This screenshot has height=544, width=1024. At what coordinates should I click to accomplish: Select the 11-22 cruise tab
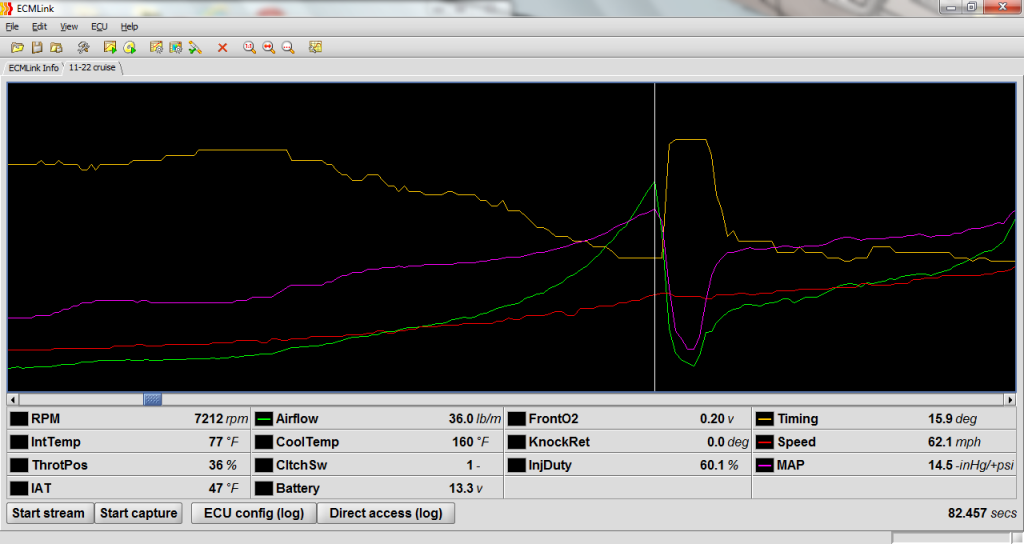tap(92, 67)
